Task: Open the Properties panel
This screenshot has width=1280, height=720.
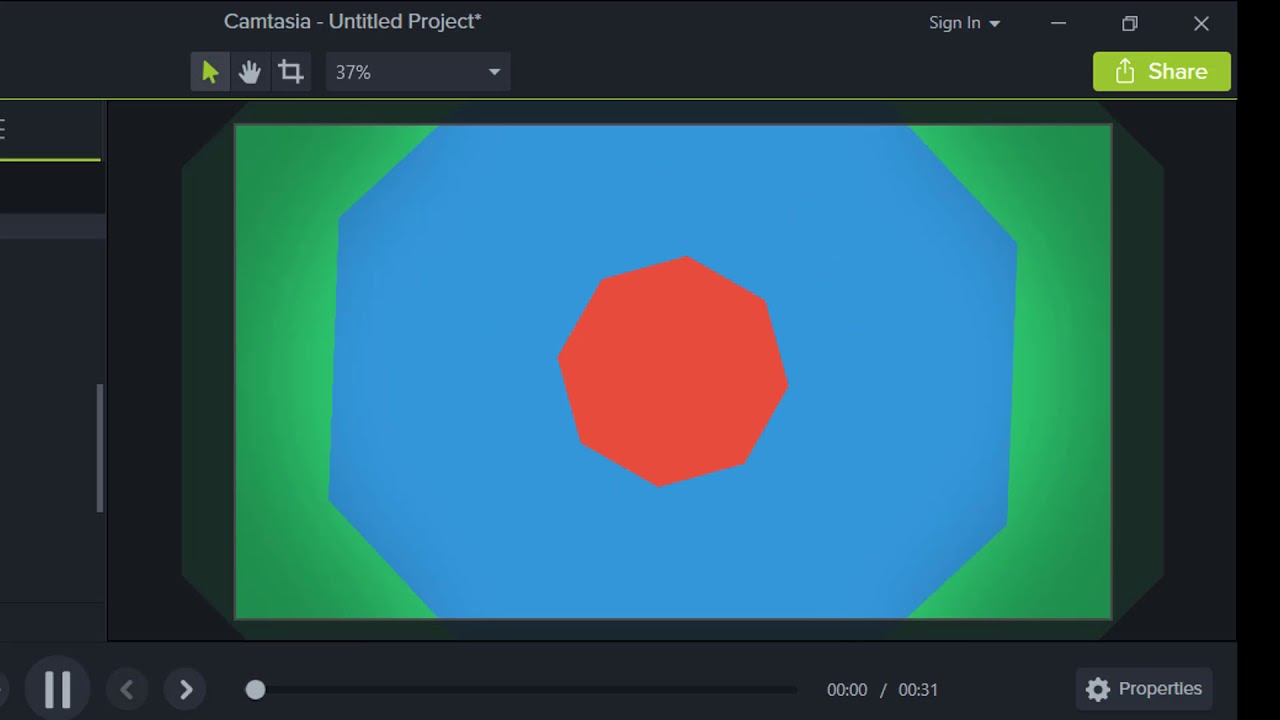Action: pos(1144,689)
